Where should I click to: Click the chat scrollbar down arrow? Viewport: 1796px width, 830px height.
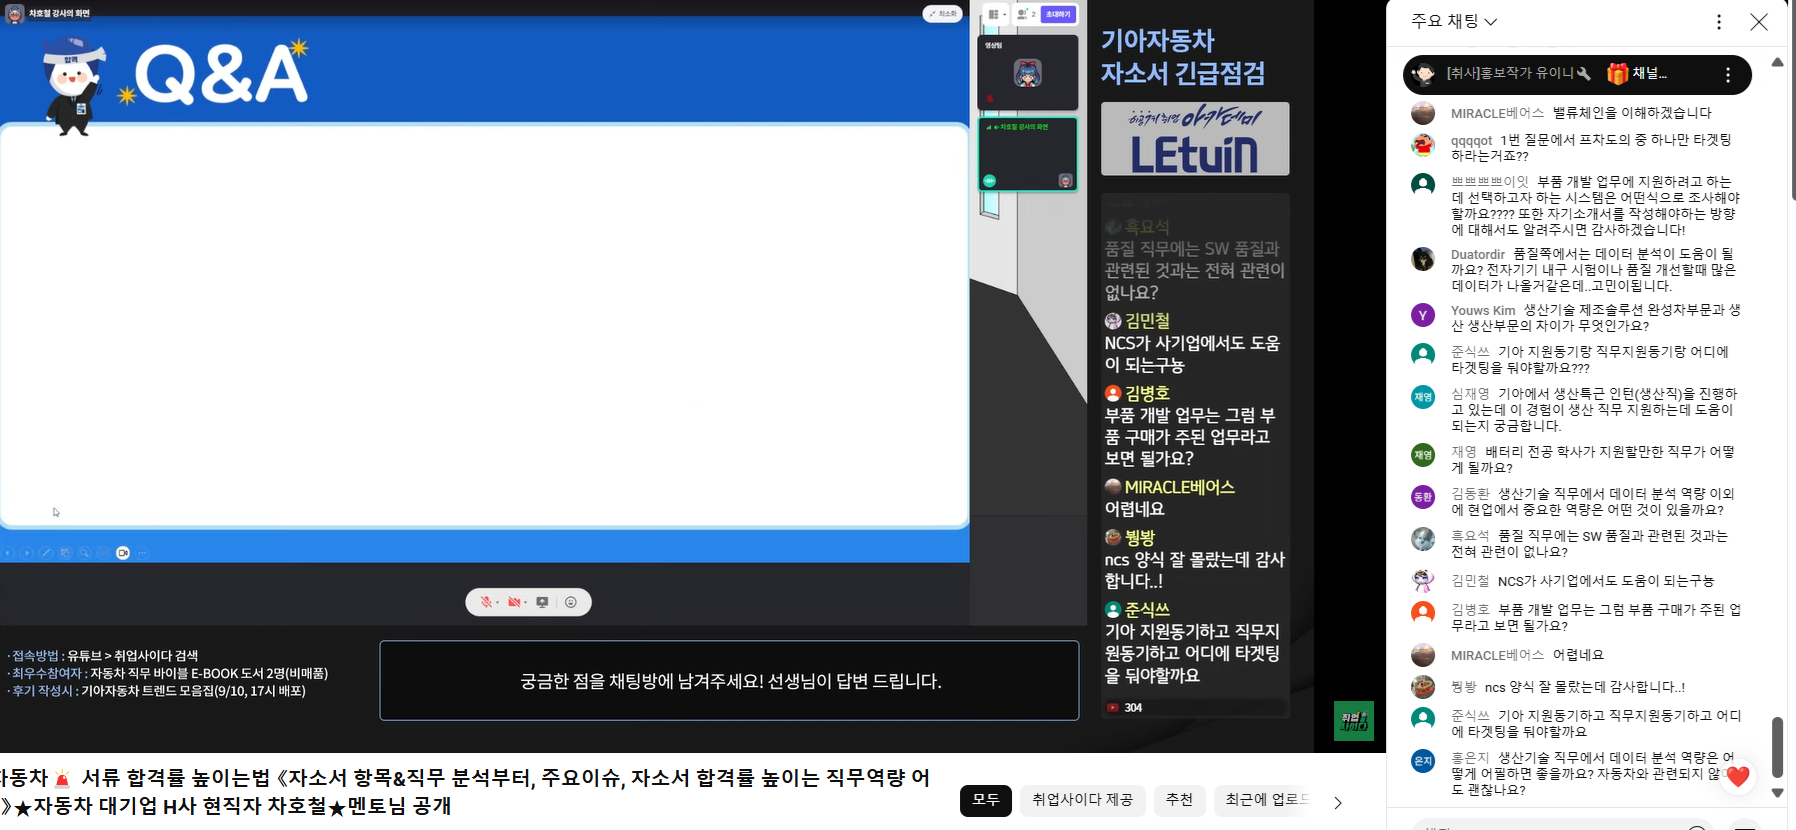click(x=1777, y=792)
